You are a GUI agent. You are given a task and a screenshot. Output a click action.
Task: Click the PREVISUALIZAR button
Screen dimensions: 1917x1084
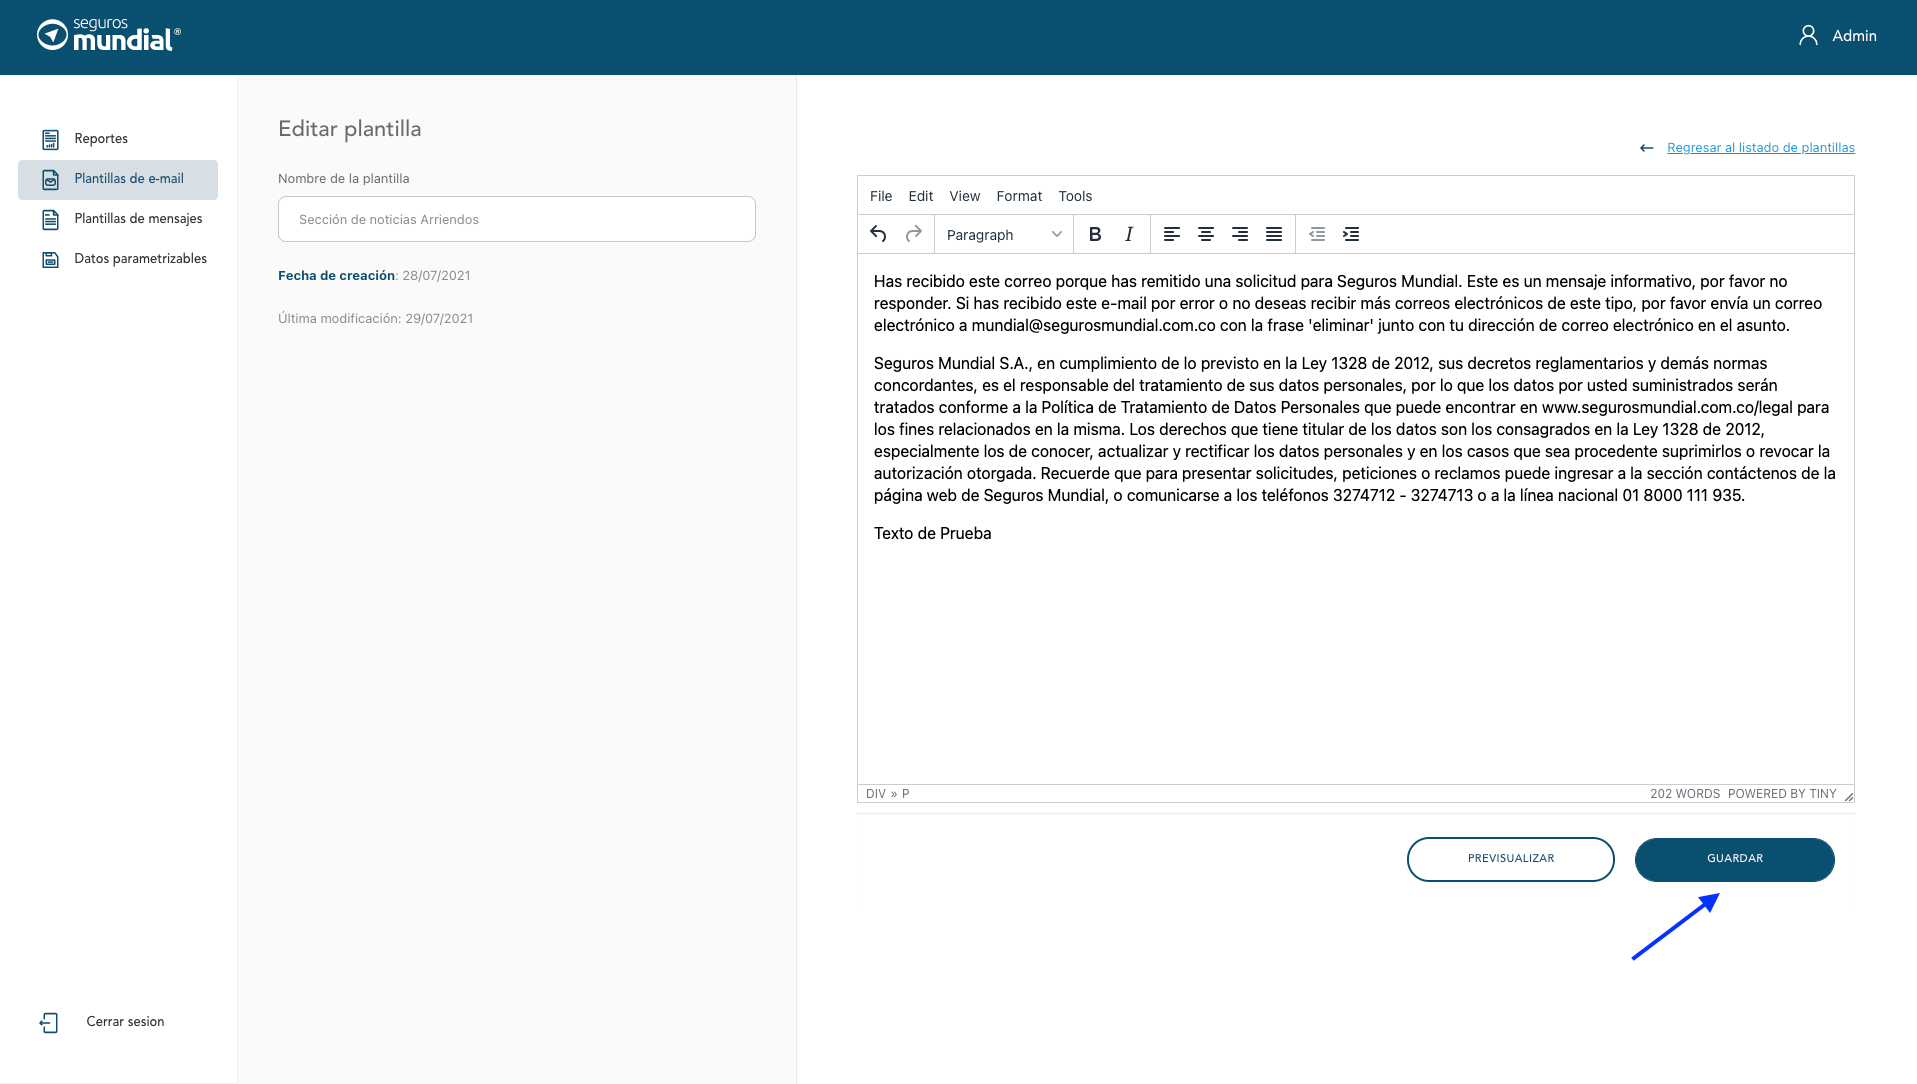point(1510,859)
